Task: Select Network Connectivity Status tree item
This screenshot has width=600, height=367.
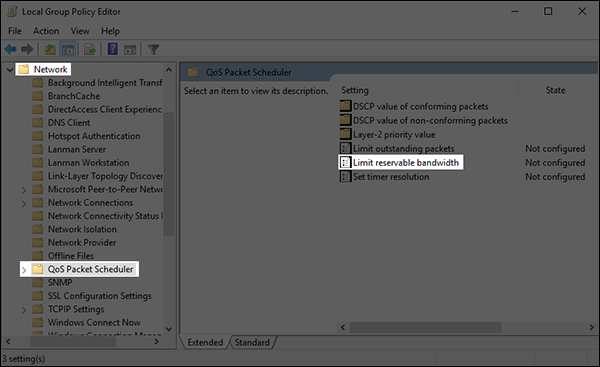Action: point(105,216)
